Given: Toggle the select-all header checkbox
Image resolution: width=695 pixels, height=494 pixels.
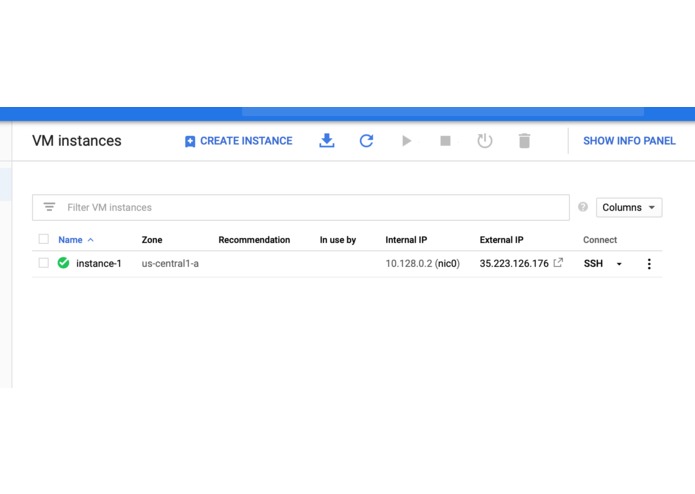Looking at the screenshot, I should coord(43,239).
